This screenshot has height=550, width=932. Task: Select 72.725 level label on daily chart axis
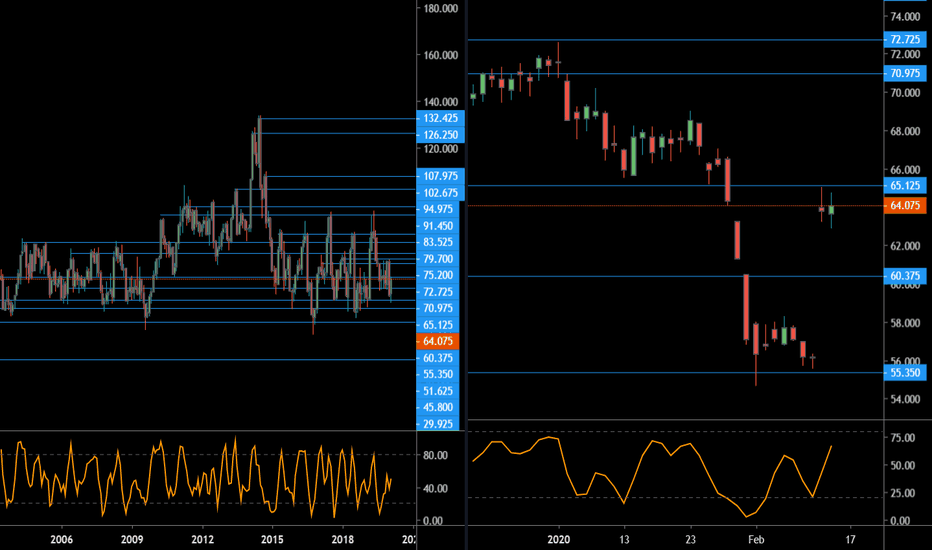tap(905, 40)
